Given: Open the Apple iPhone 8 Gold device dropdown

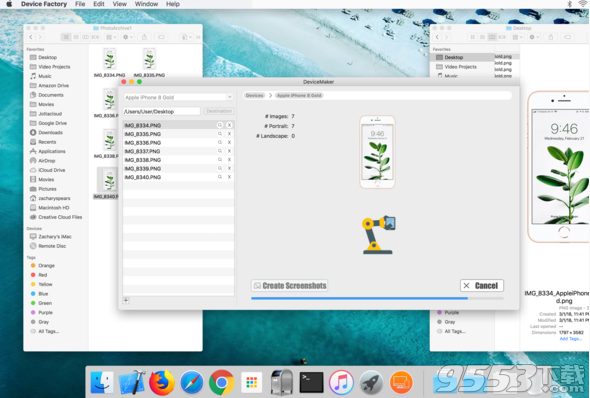Looking at the screenshot, I should click(x=178, y=97).
